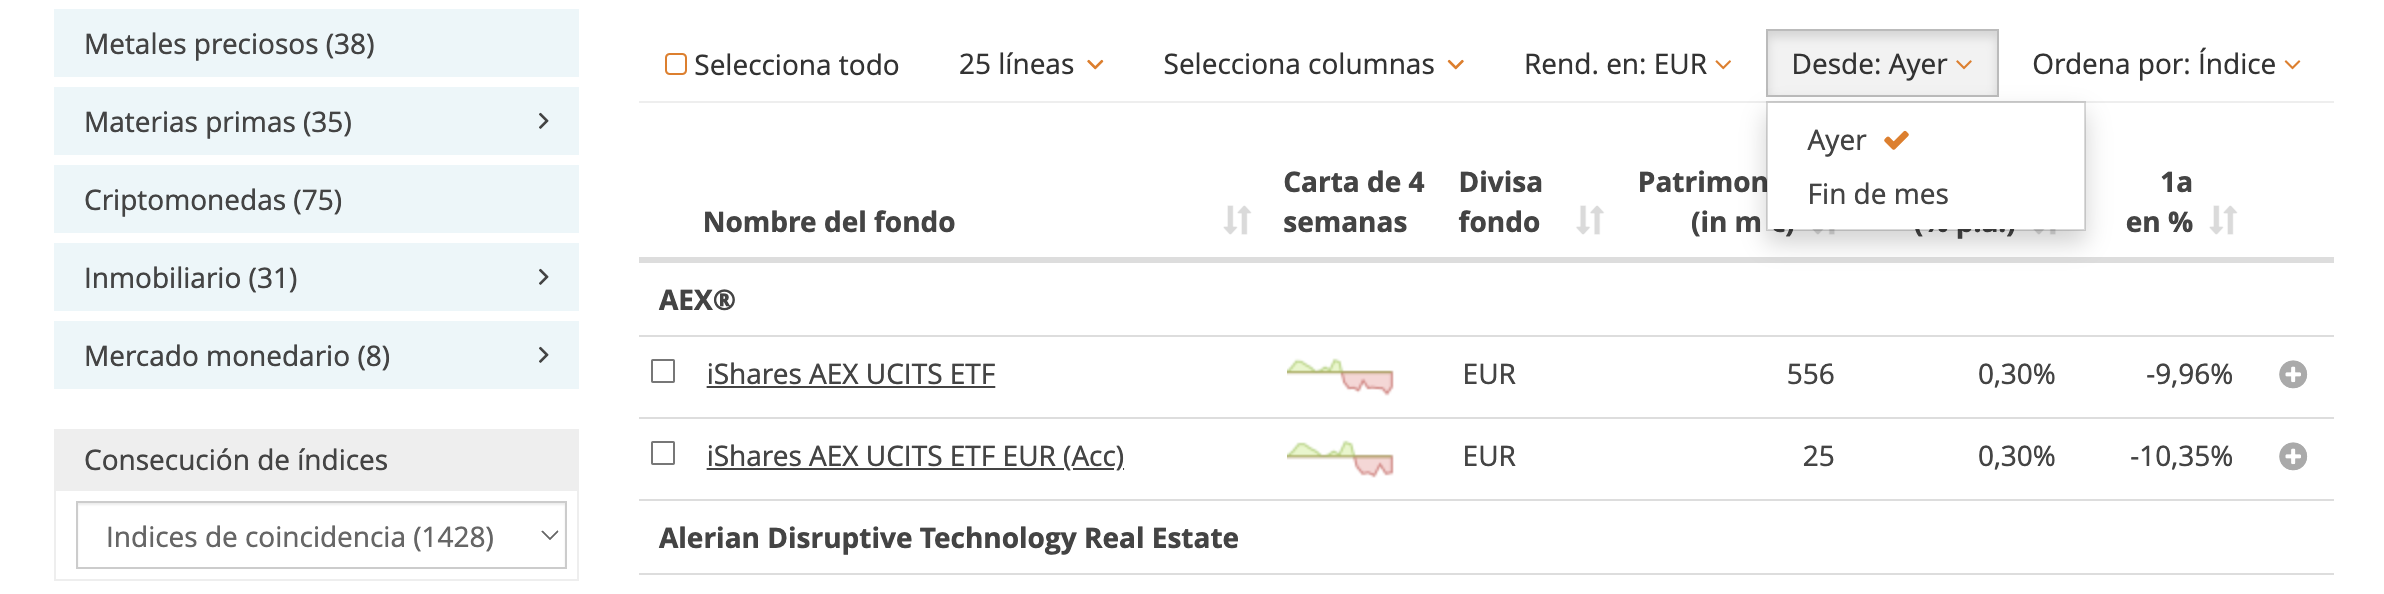This screenshot has height=594, width=2384.
Task: Sort by Divisa fondo column arrows
Action: coord(1589,220)
